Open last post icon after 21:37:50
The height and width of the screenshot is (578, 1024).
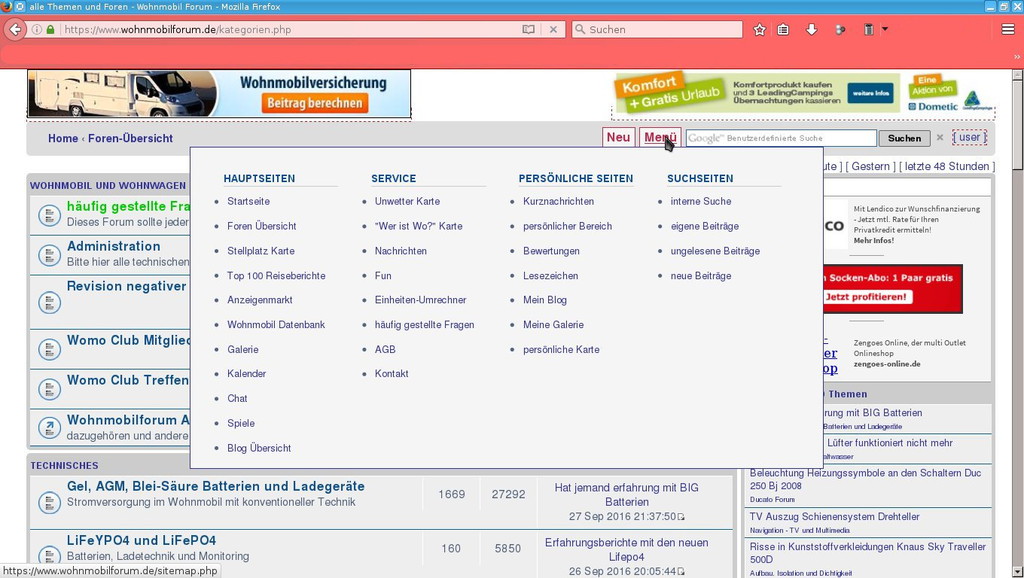point(680,517)
